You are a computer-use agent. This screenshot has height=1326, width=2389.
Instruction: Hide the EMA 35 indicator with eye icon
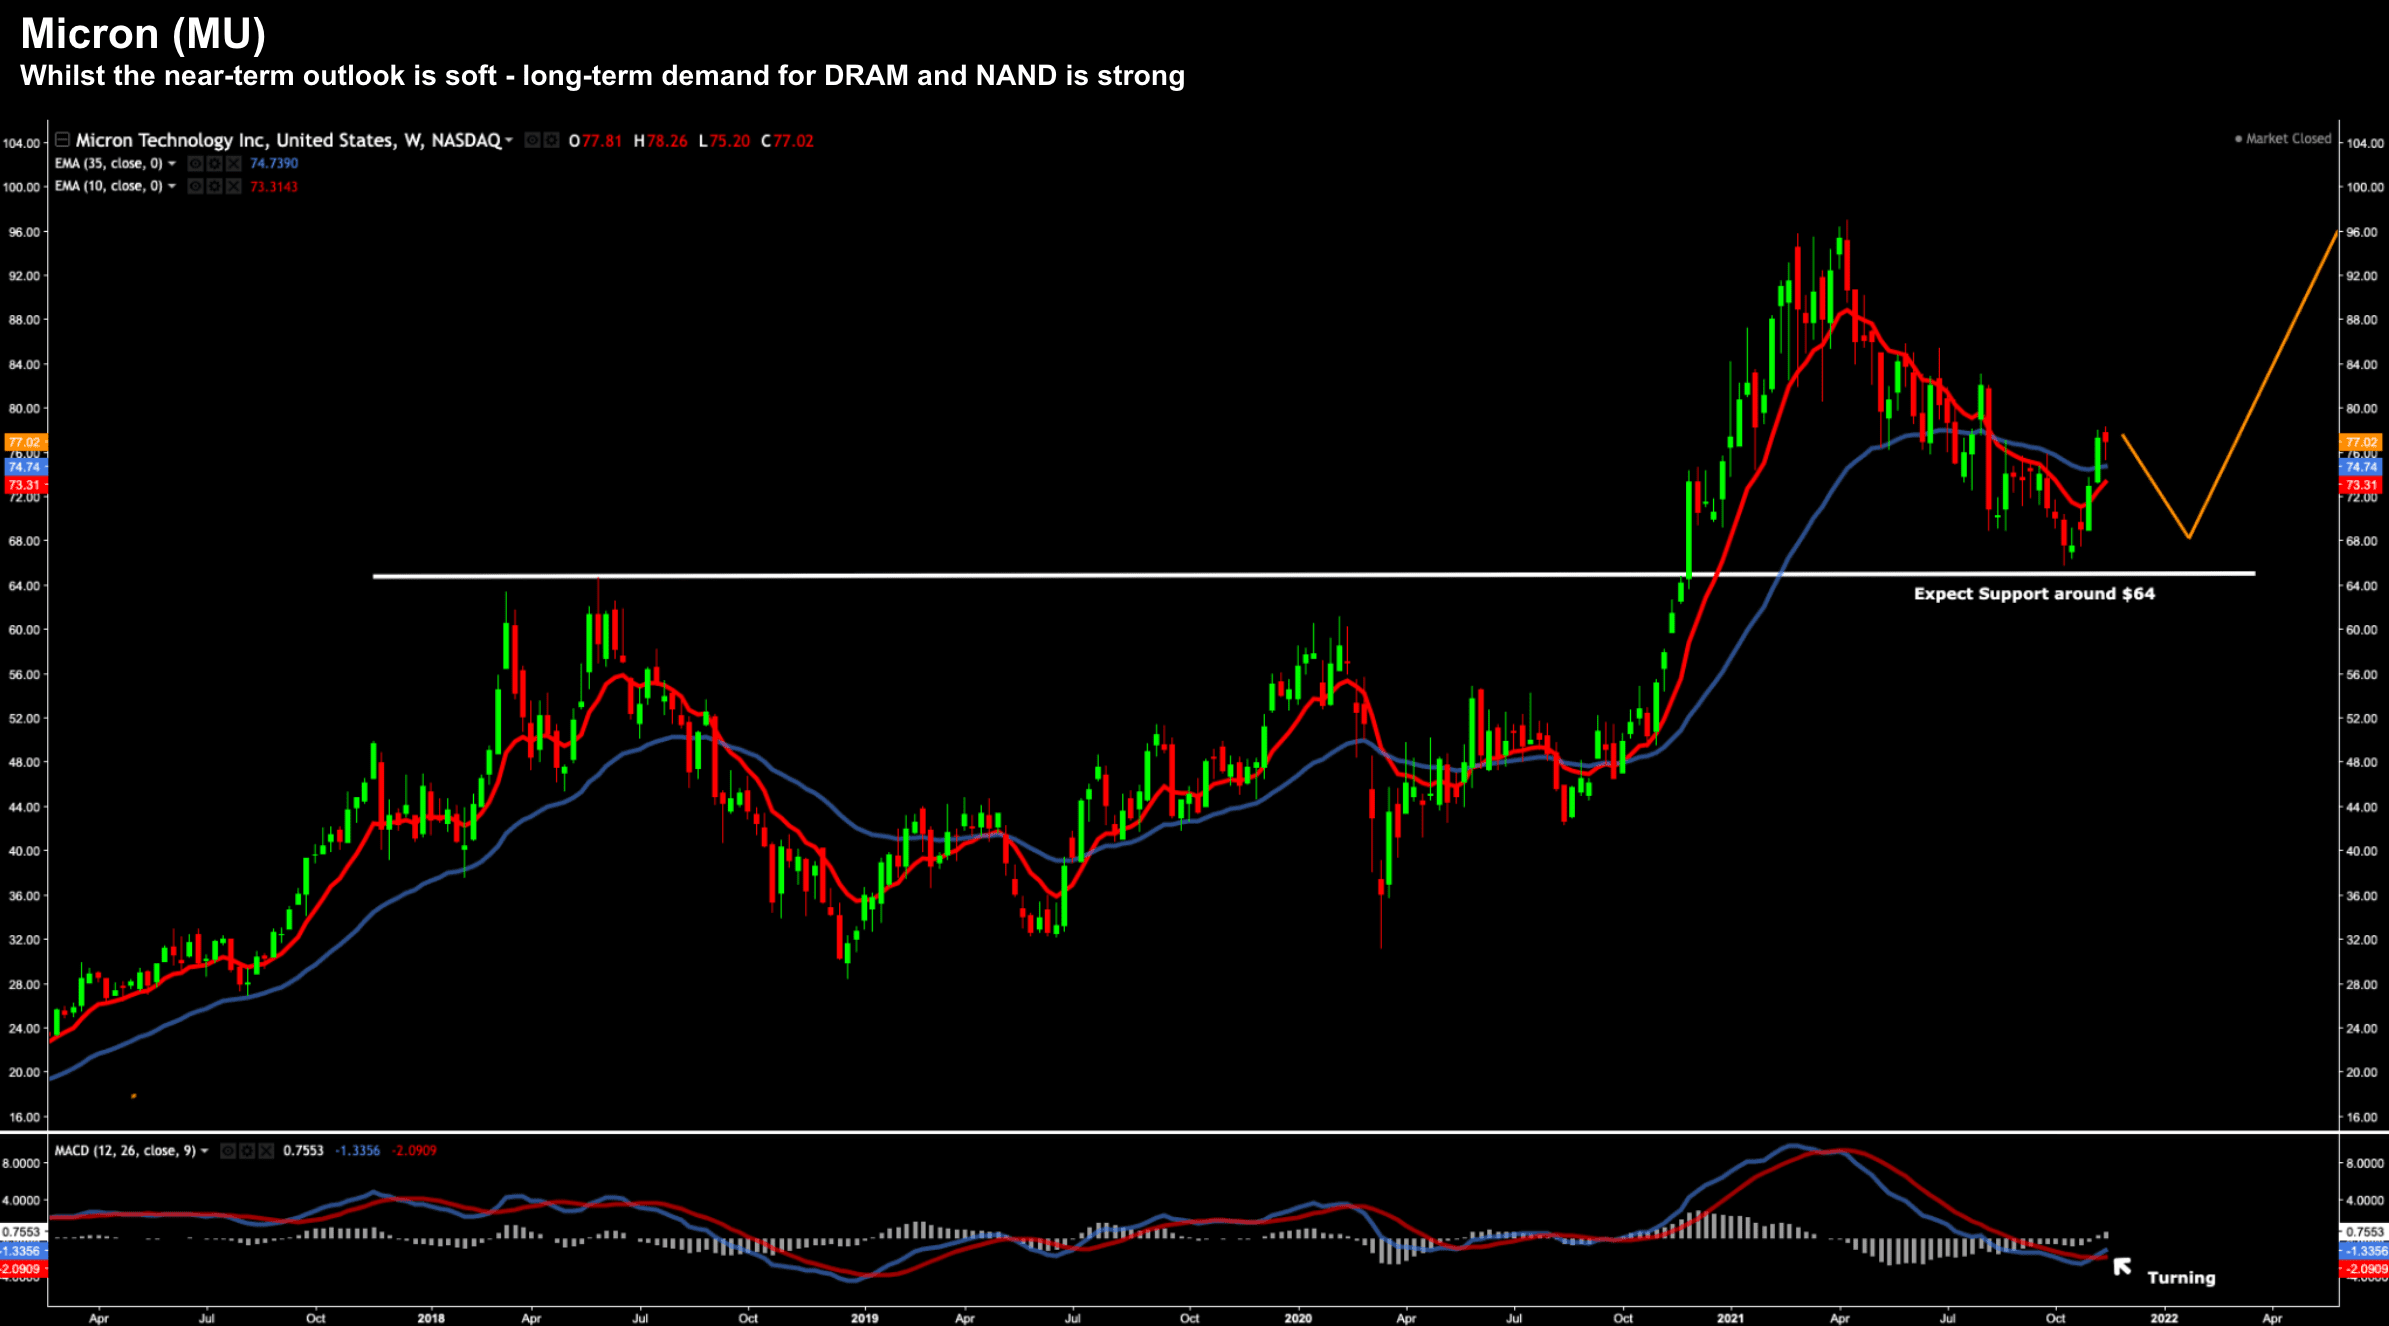tap(195, 164)
